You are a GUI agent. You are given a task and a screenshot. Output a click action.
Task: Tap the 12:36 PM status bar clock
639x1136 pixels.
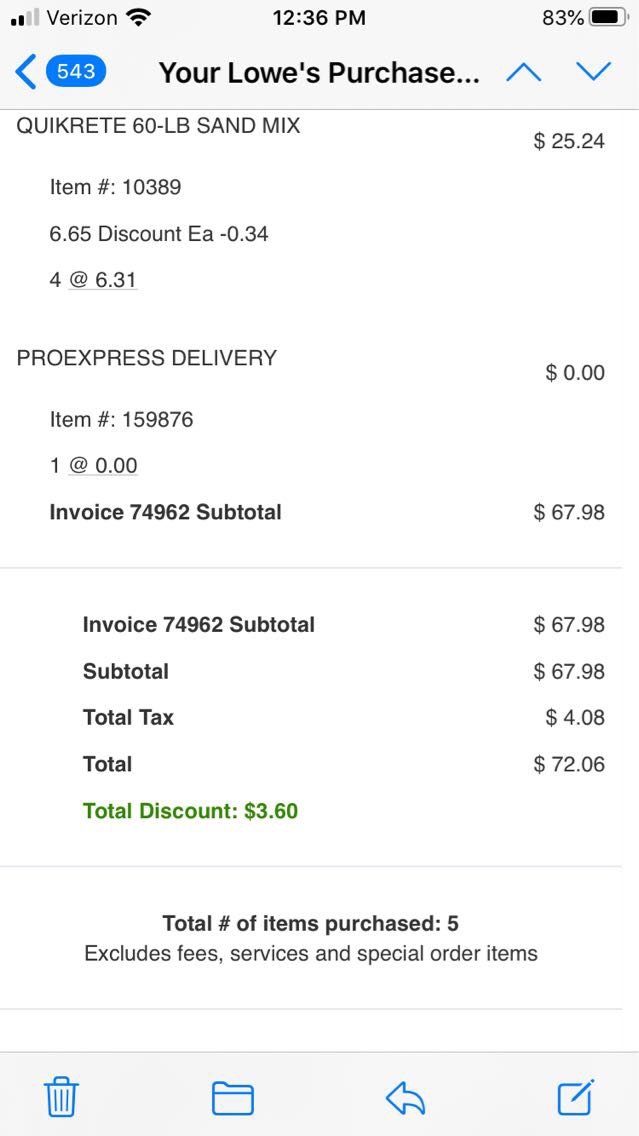319,17
